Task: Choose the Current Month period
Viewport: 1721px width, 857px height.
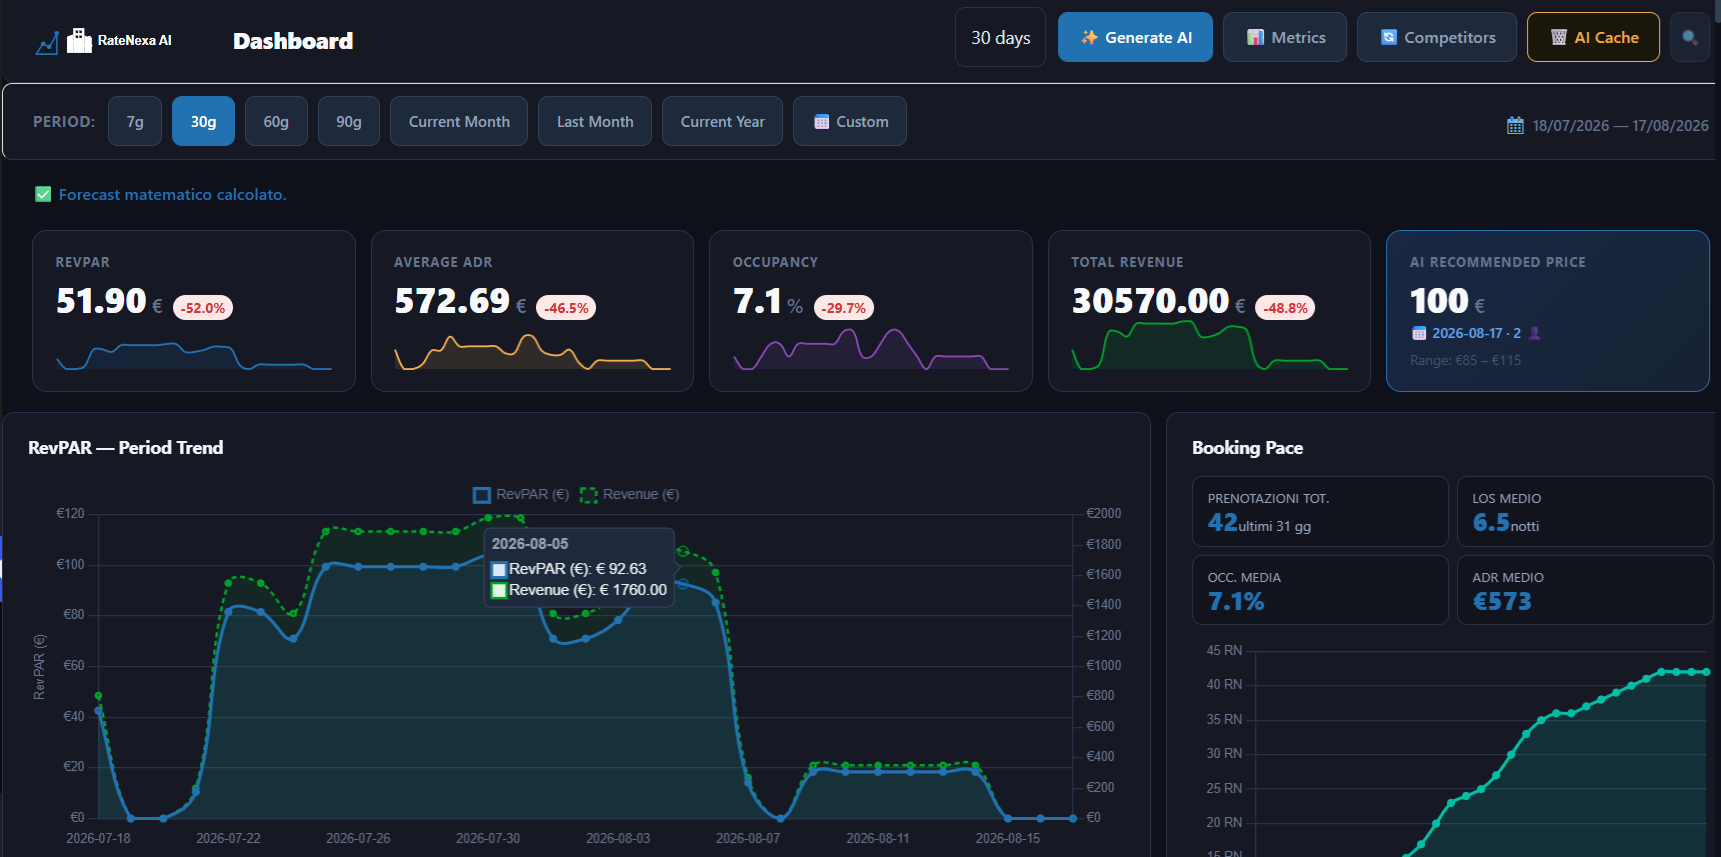Action: pyautogui.click(x=459, y=121)
